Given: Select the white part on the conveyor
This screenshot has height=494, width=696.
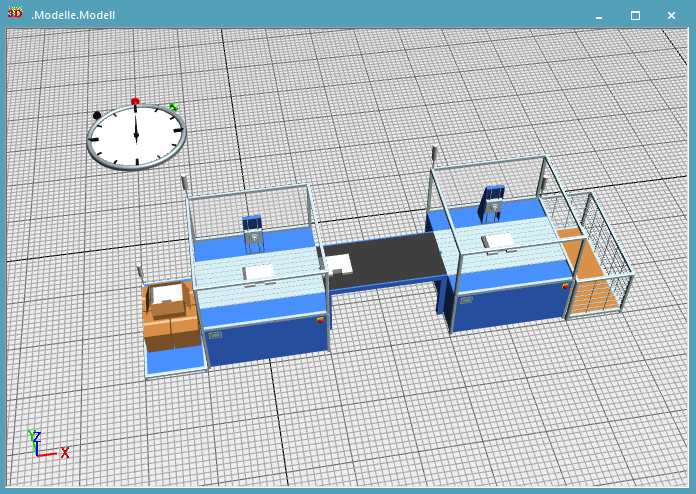Looking at the screenshot, I should coord(340,265).
